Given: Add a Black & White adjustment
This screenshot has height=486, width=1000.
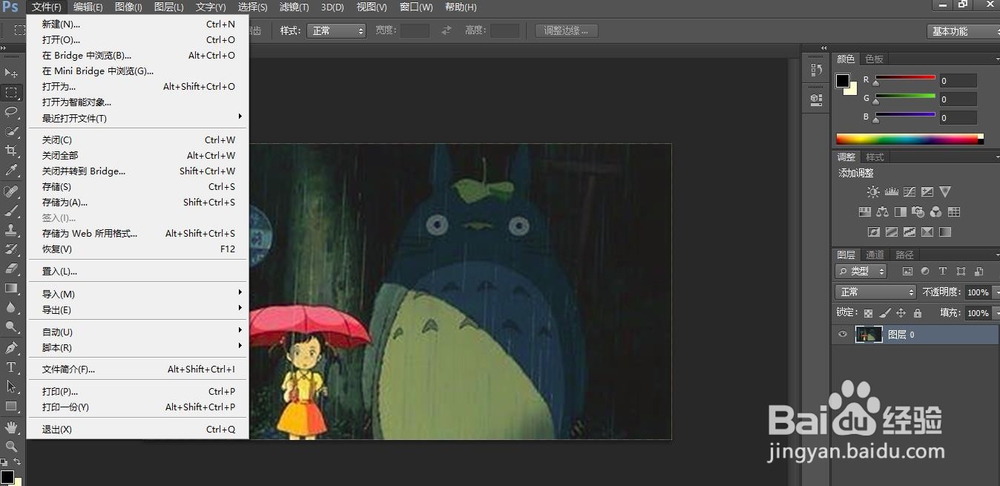Looking at the screenshot, I should pos(901,212).
